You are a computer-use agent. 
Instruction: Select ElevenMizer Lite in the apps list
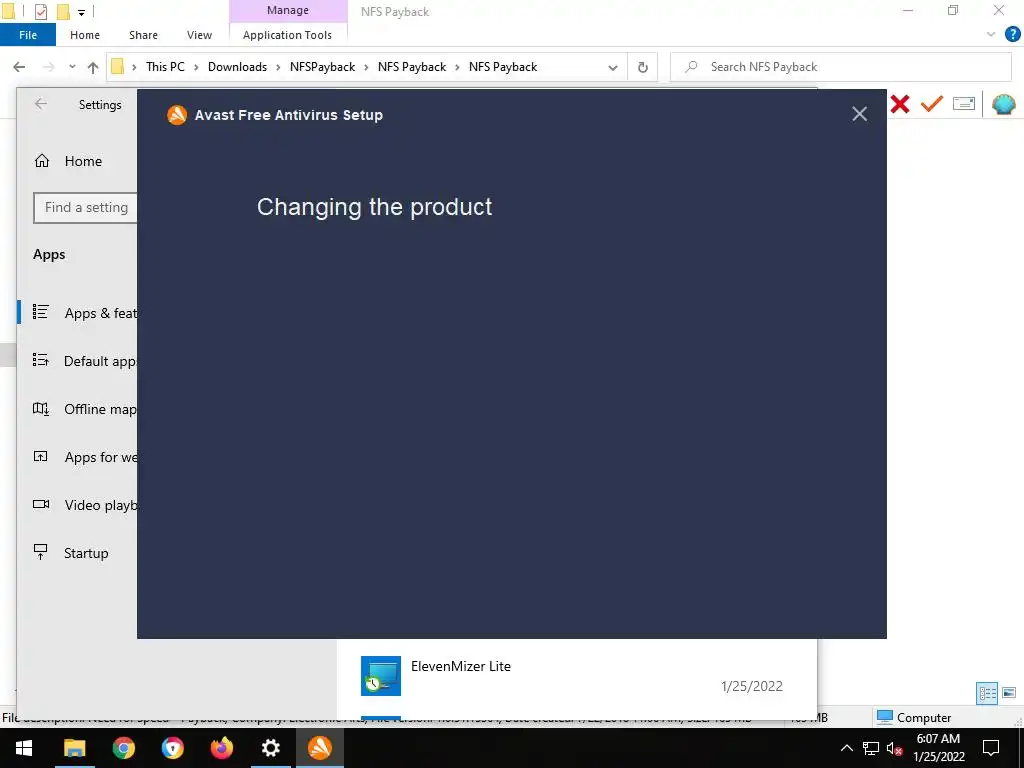576,676
